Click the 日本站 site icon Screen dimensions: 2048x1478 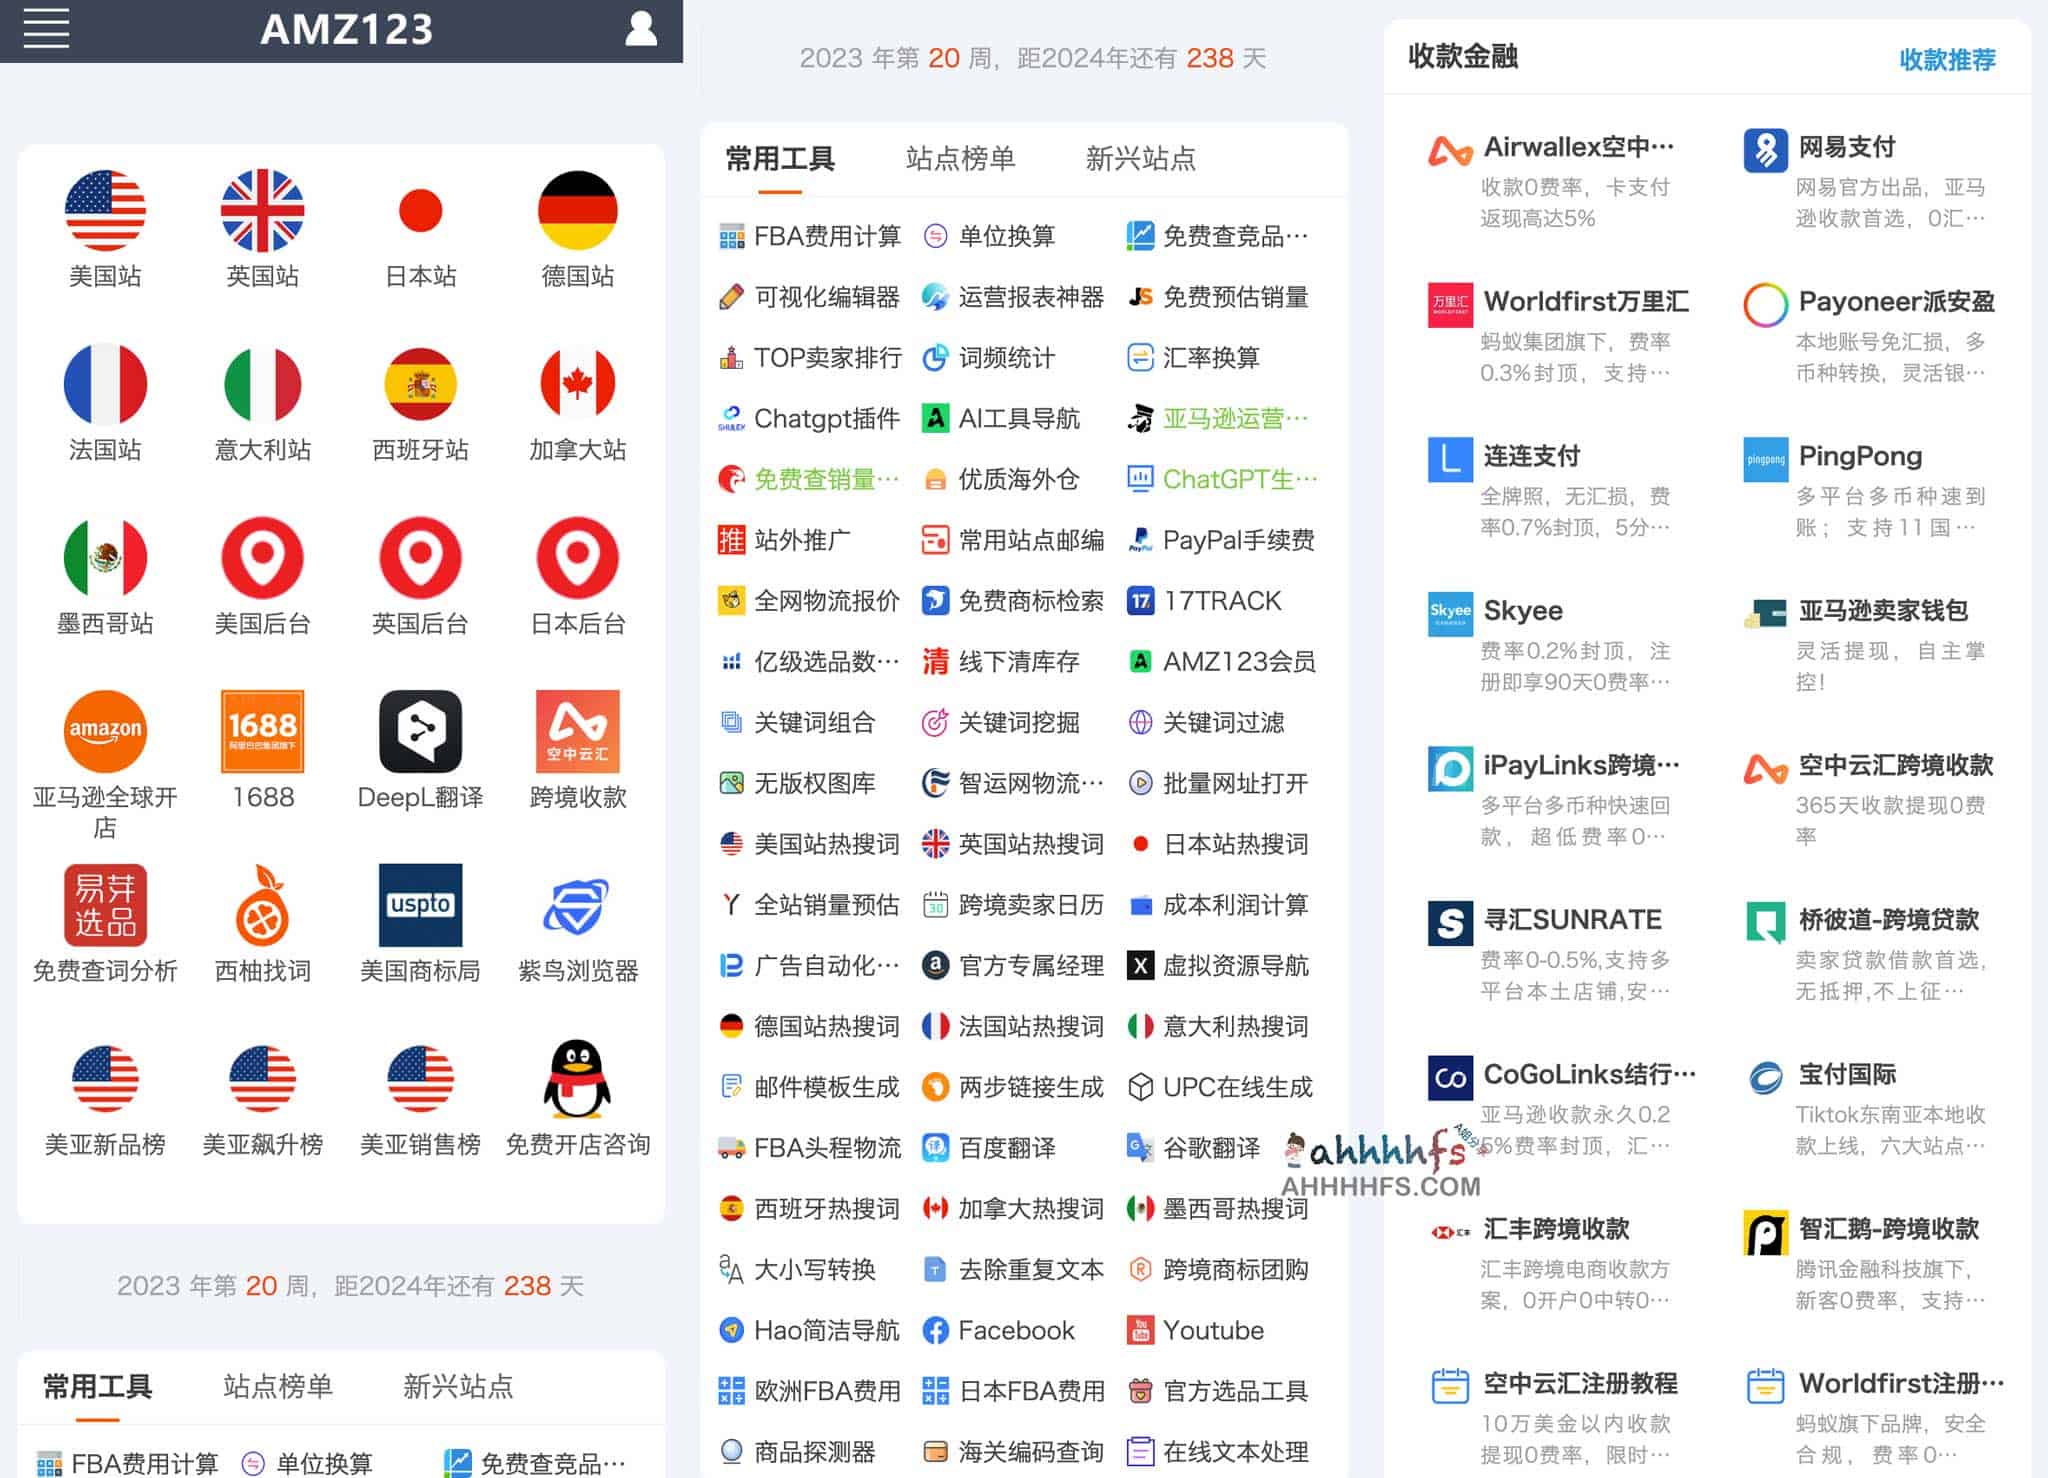(420, 210)
